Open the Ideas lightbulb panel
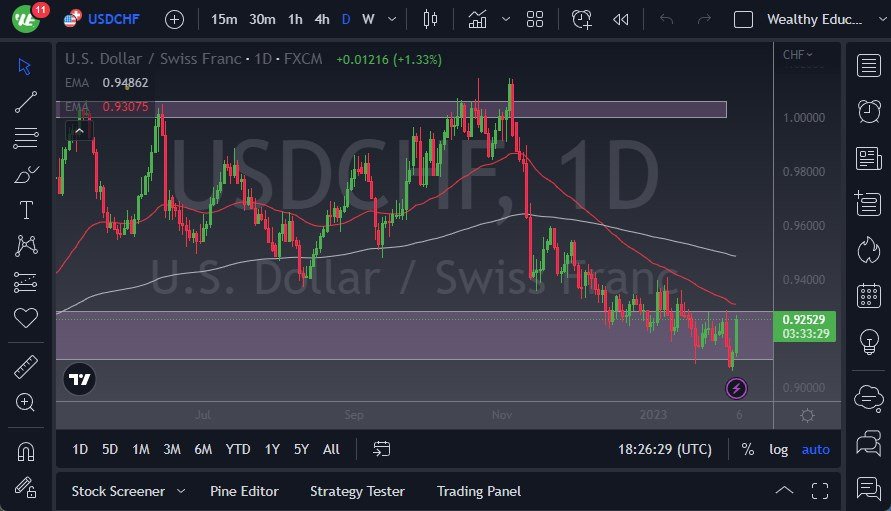The height and width of the screenshot is (511, 891). [x=868, y=342]
